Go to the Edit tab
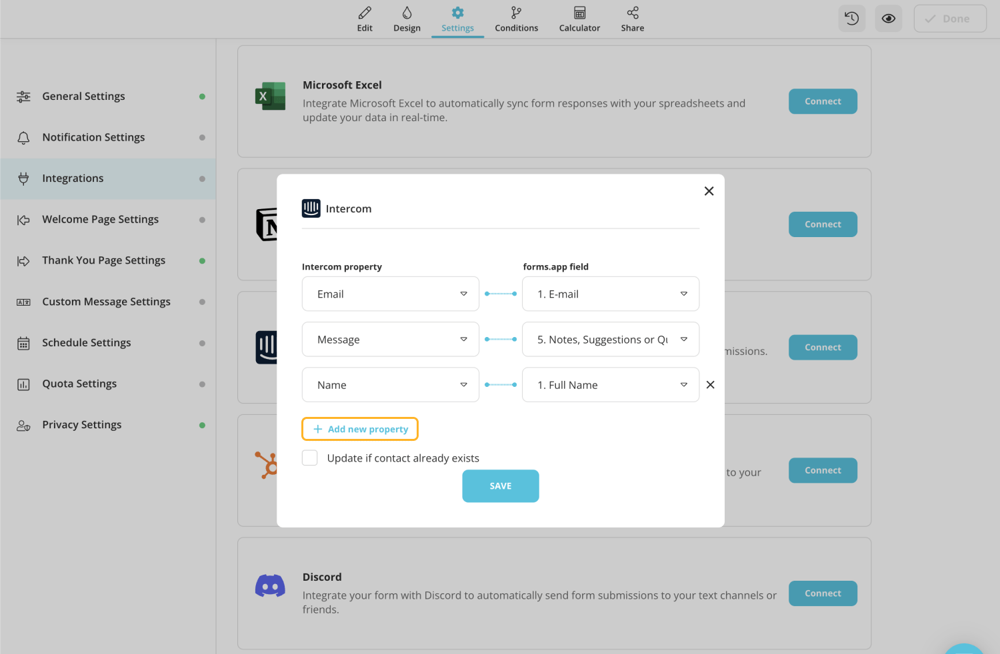Viewport: 1000px width, 654px height. (x=365, y=19)
